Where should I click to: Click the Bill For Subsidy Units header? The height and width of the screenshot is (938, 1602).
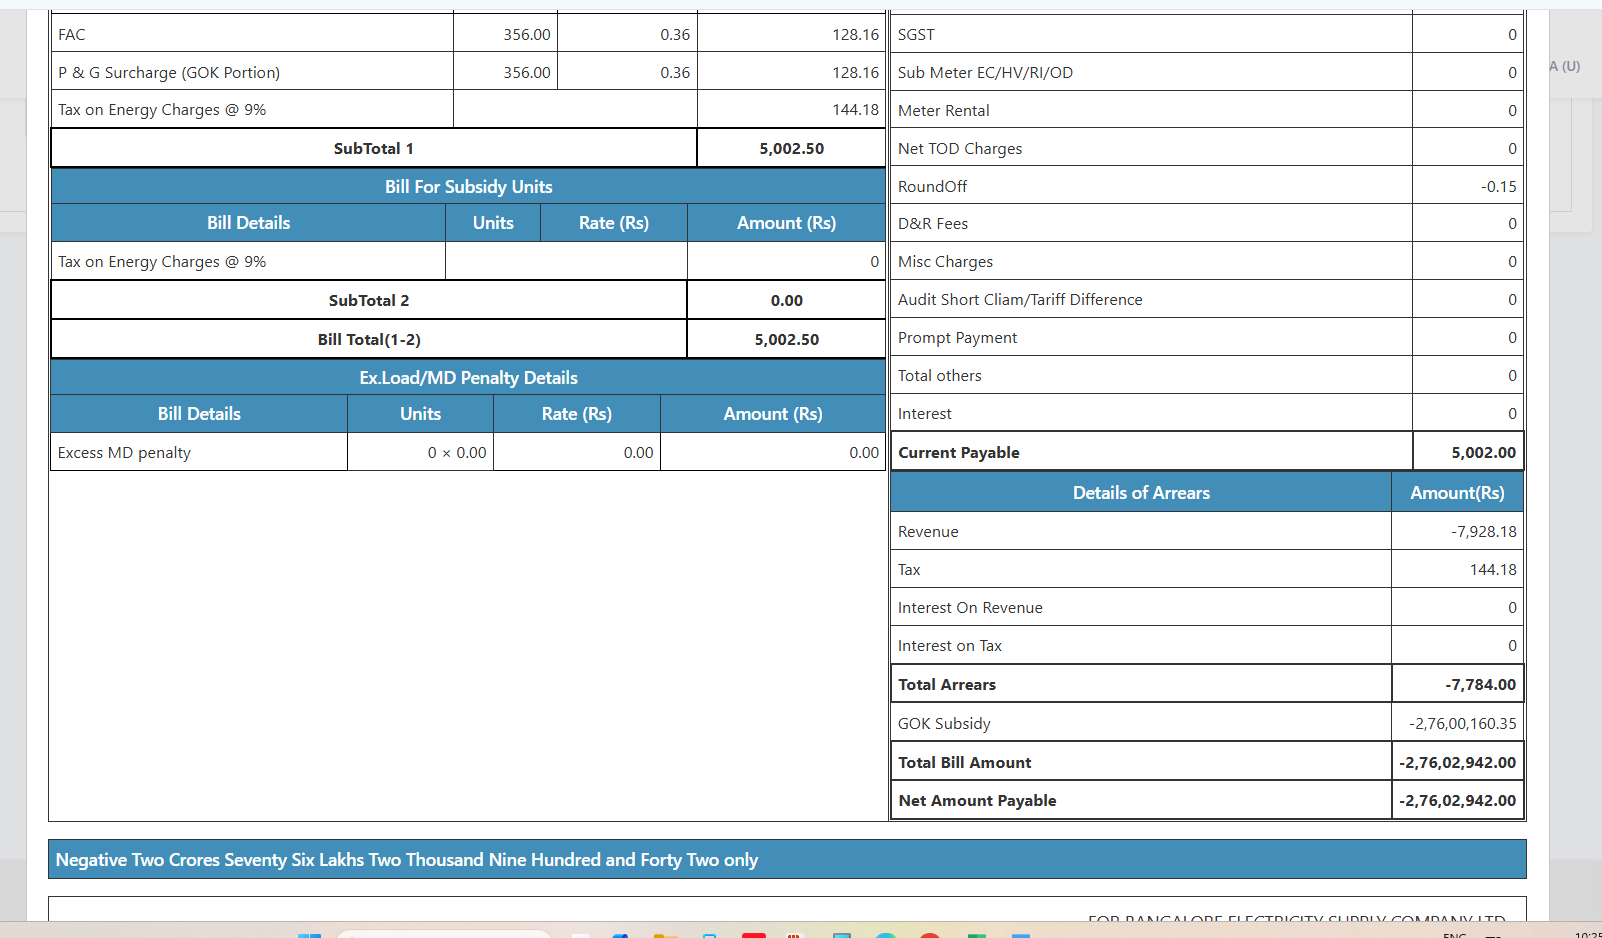coord(469,187)
